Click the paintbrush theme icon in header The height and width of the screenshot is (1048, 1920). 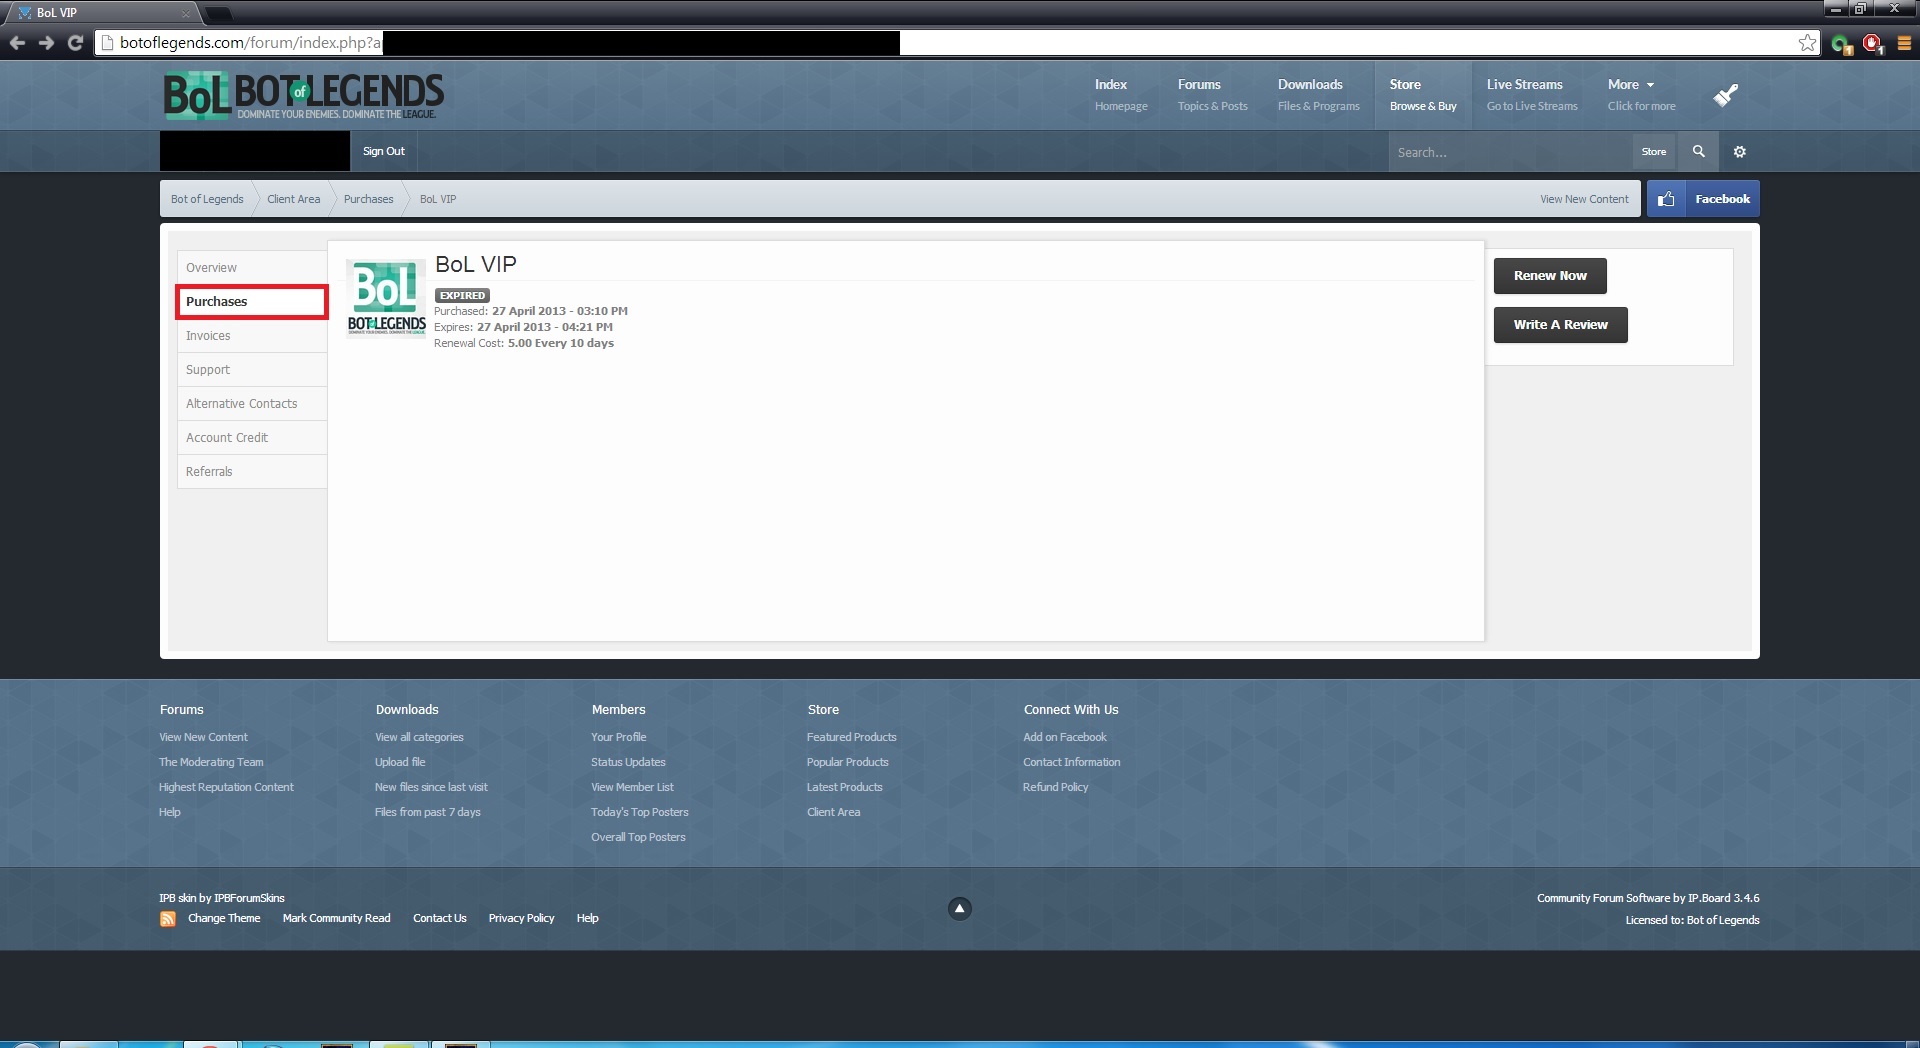click(x=1726, y=95)
